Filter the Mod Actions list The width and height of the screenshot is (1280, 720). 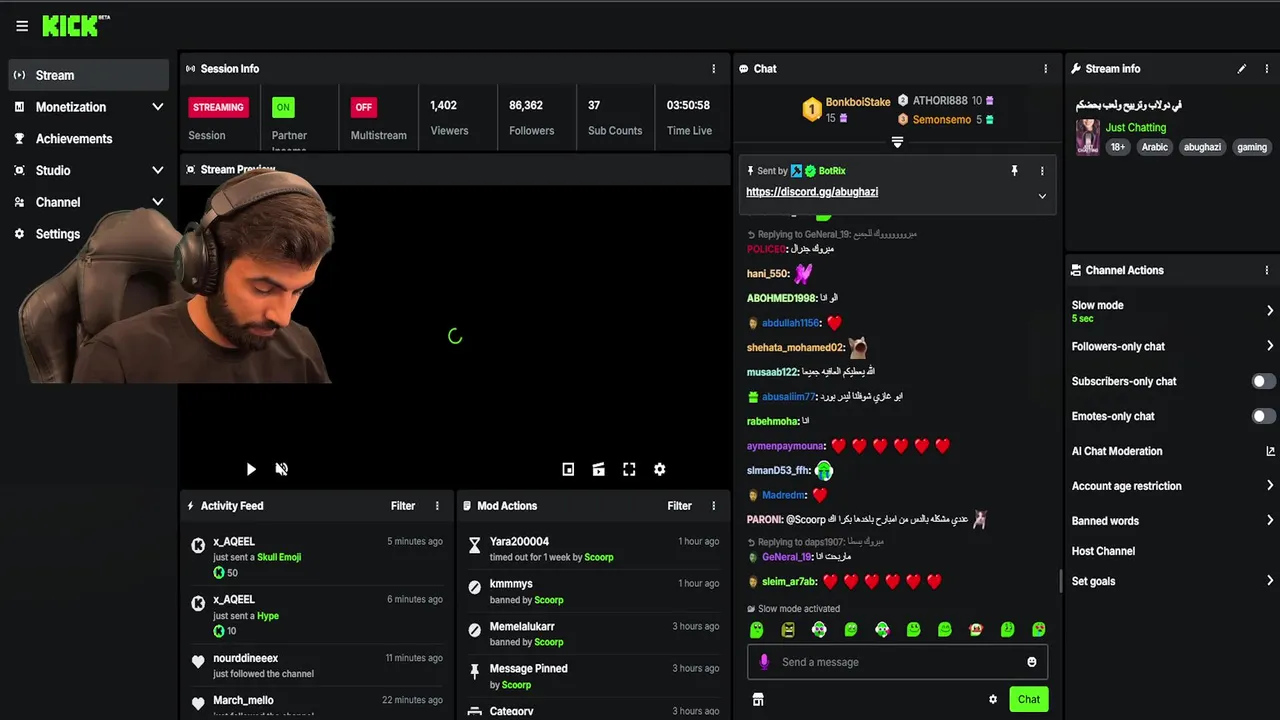pos(680,506)
